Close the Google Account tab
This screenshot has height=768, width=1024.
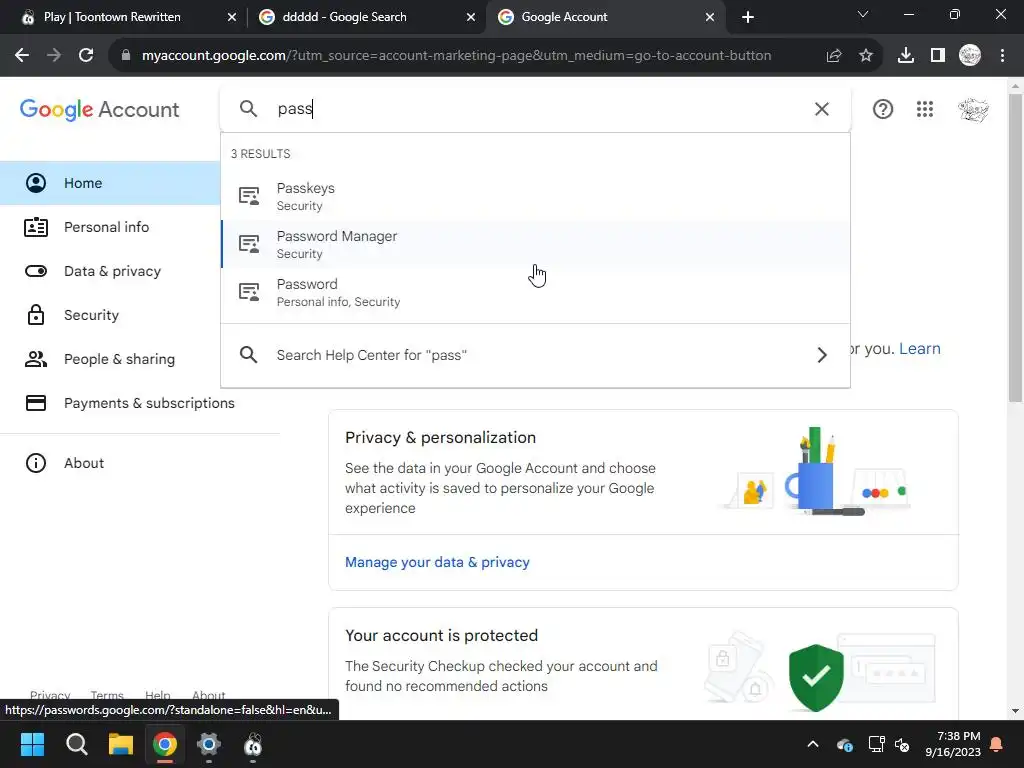710,17
